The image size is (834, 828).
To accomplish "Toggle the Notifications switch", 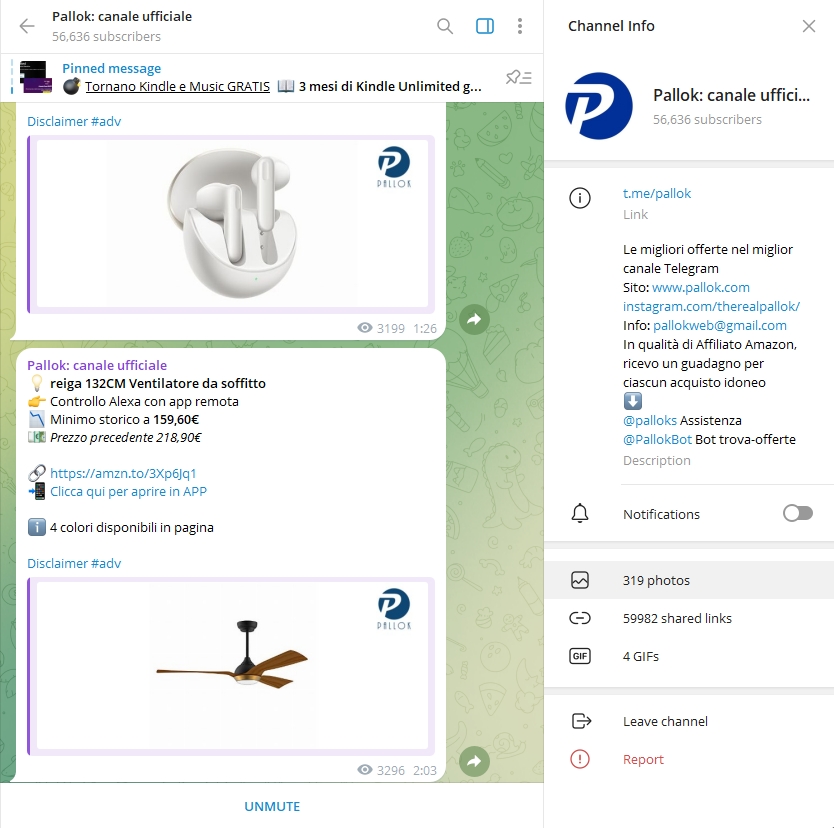I will click(797, 513).
